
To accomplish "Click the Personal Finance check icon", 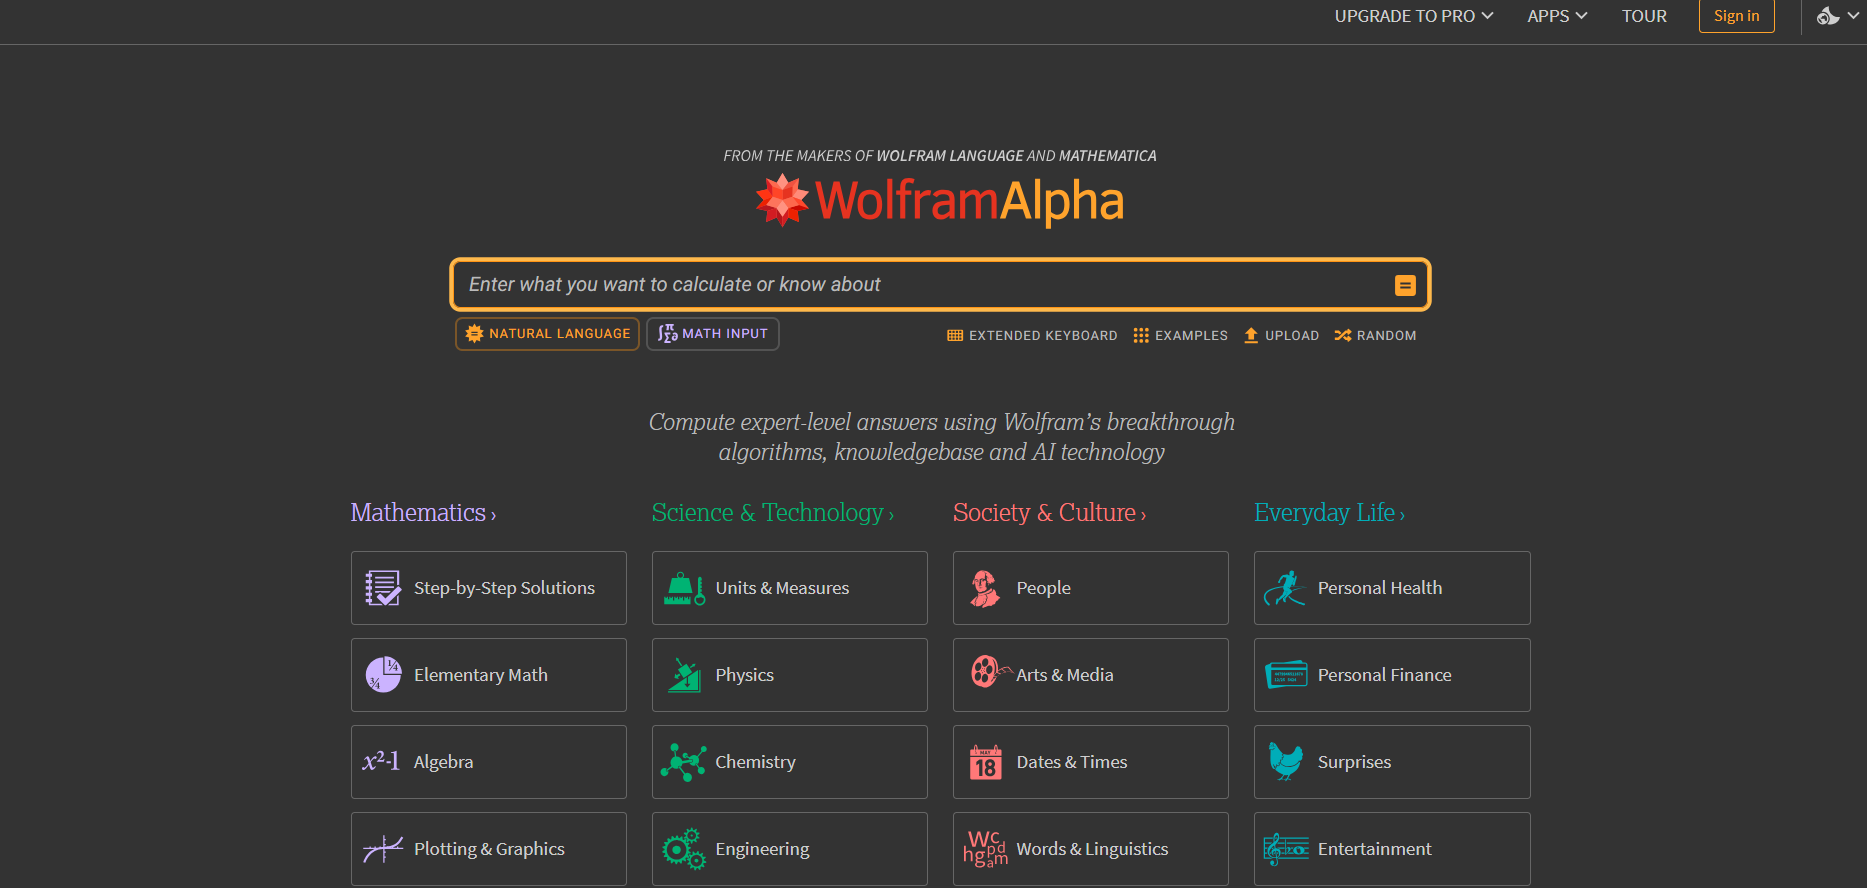I will tap(1285, 675).
